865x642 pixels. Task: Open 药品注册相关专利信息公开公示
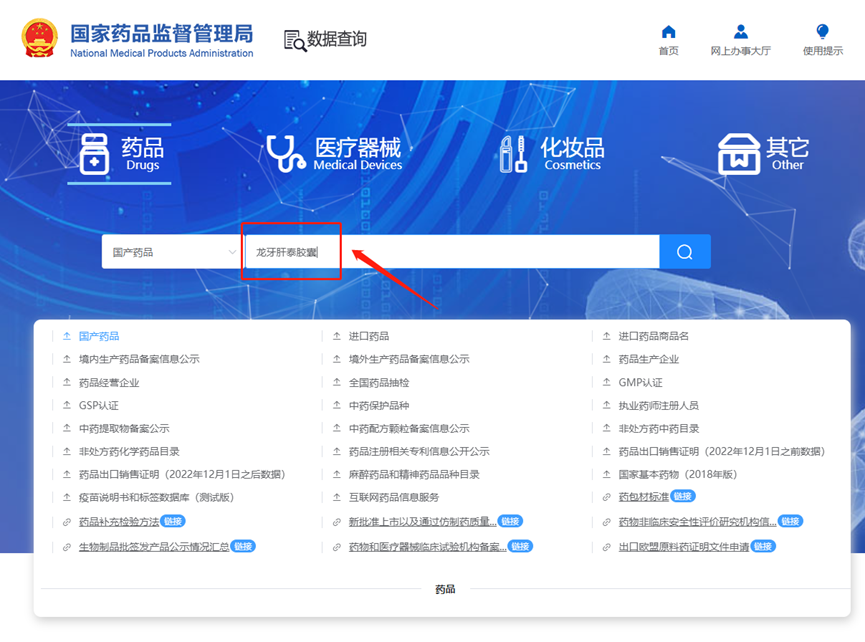coord(419,452)
